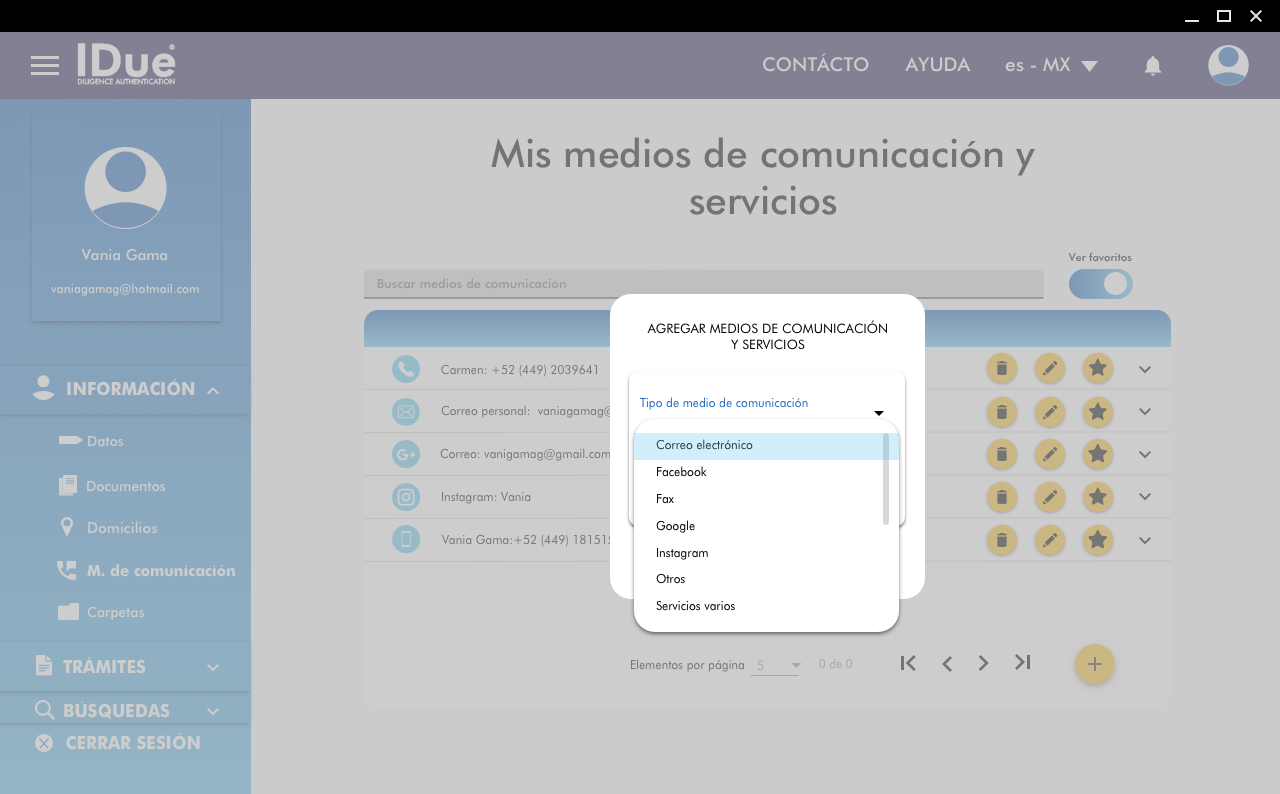Delete the Carmen phone entry

tap(1001, 369)
